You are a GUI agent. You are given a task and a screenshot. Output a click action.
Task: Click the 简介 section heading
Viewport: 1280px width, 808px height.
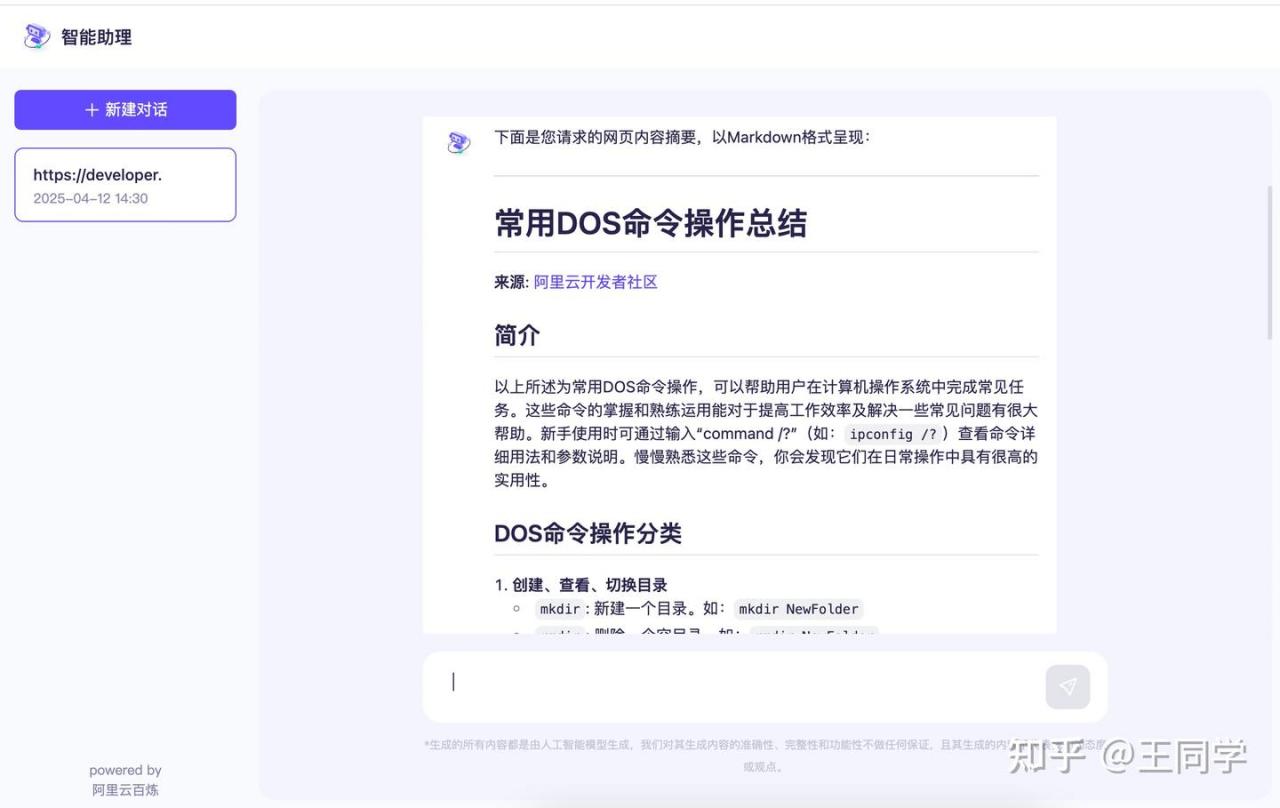(517, 335)
